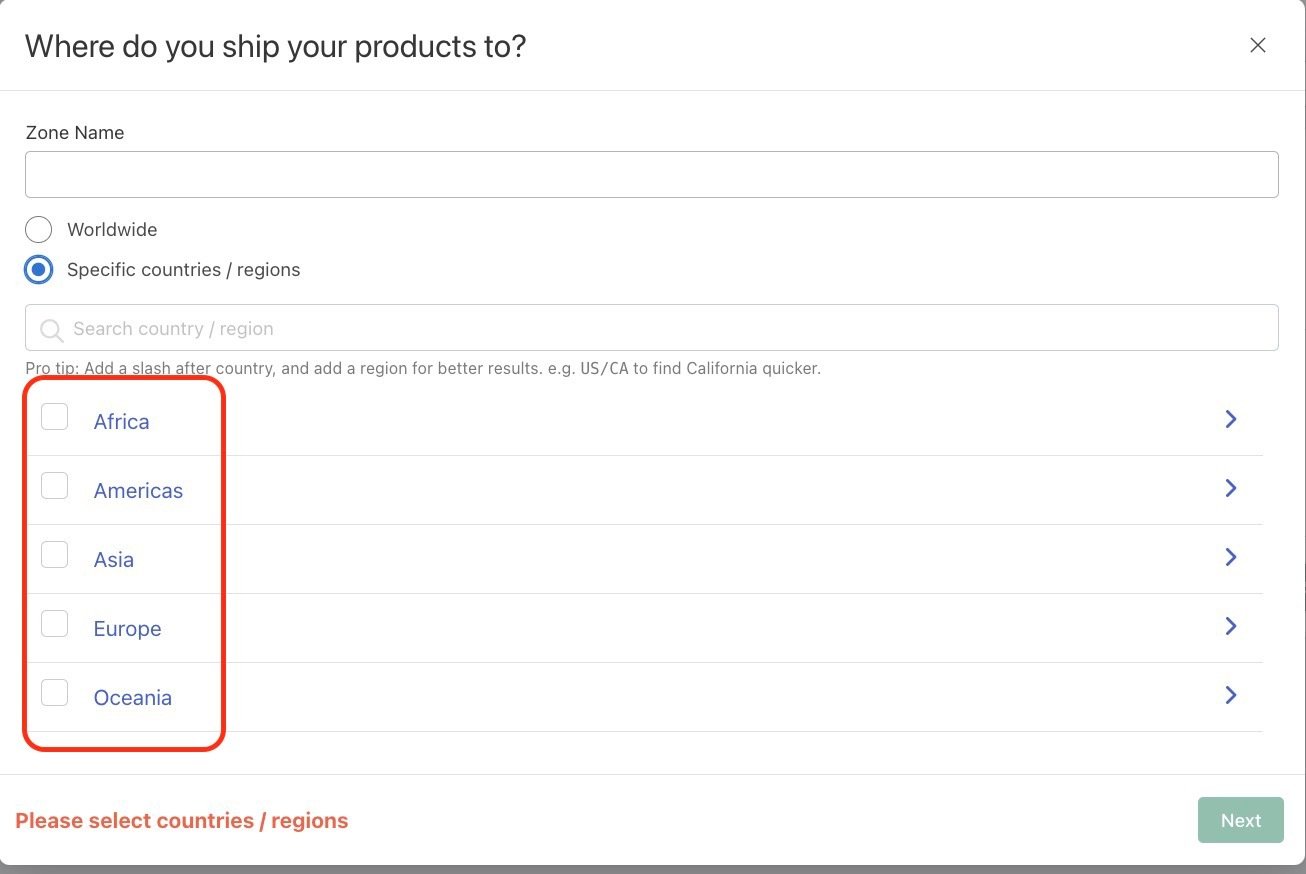Select the Worldwide radio option
Viewport: 1306px width, 874px height.
click(39, 229)
